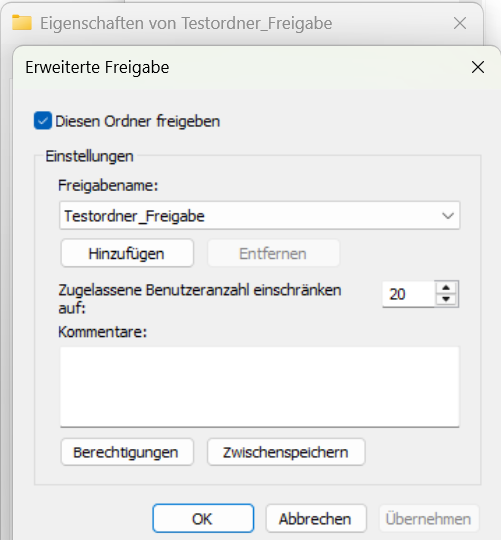501x540 pixels.
Task: Close the Eigenschaften von Testordner_Freigabe window
Action: [460, 23]
